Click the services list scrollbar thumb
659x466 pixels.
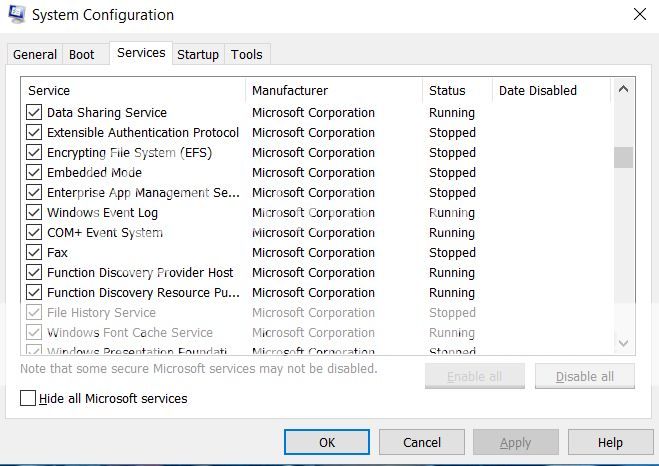click(624, 157)
